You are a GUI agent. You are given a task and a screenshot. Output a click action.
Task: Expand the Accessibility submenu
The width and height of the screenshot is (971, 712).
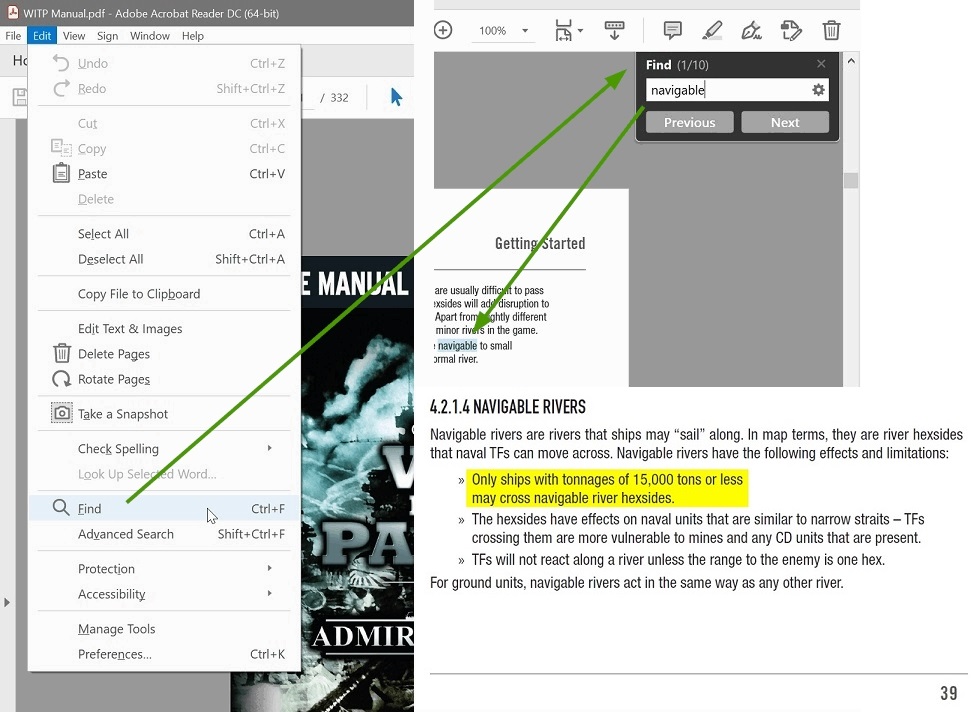[x=165, y=594]
